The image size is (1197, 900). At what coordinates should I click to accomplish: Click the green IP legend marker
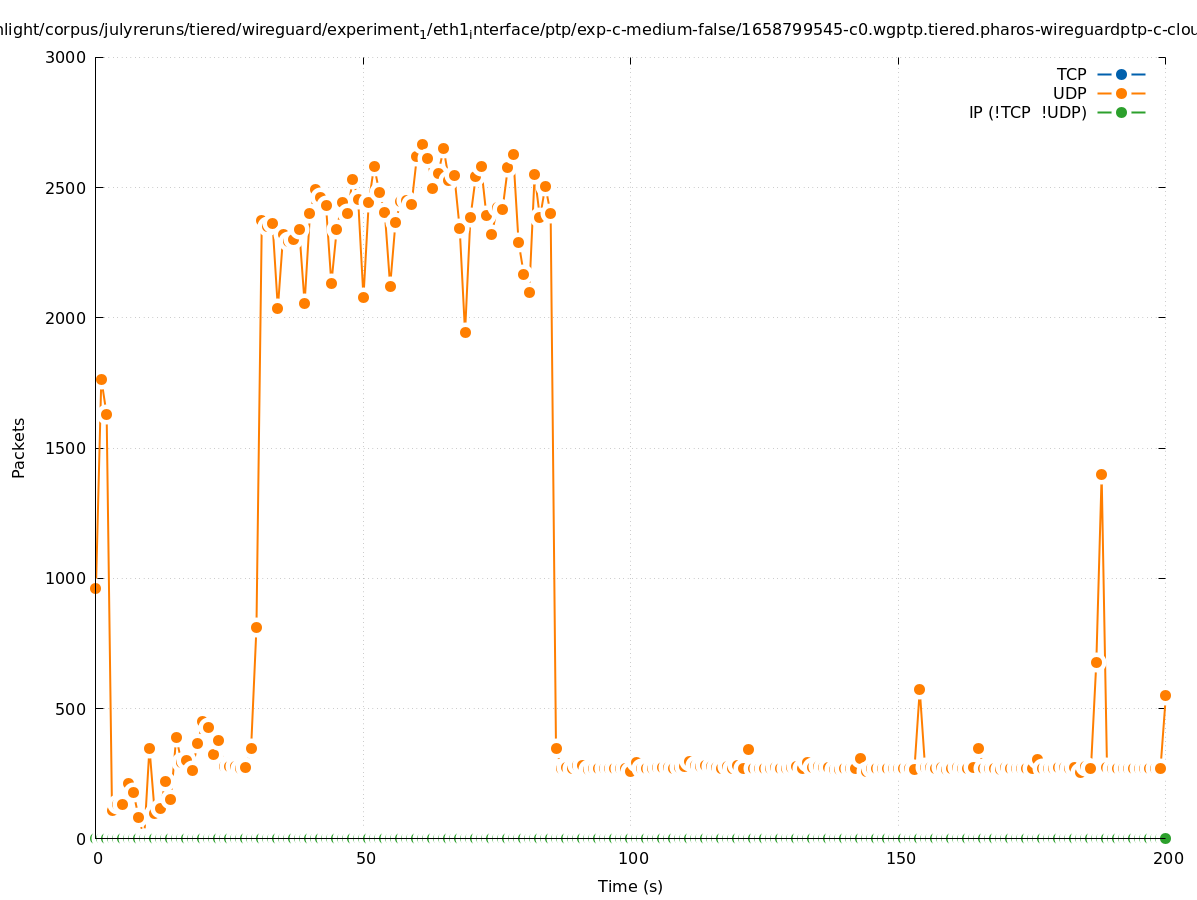tap(1121, 112)
